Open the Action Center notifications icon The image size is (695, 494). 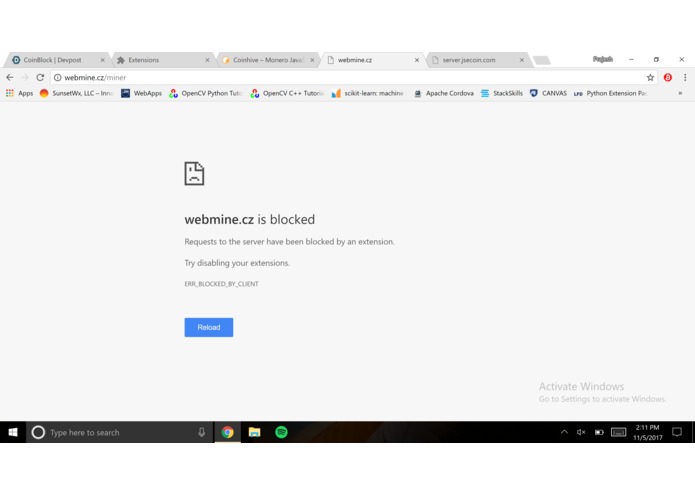coord(677,432)
